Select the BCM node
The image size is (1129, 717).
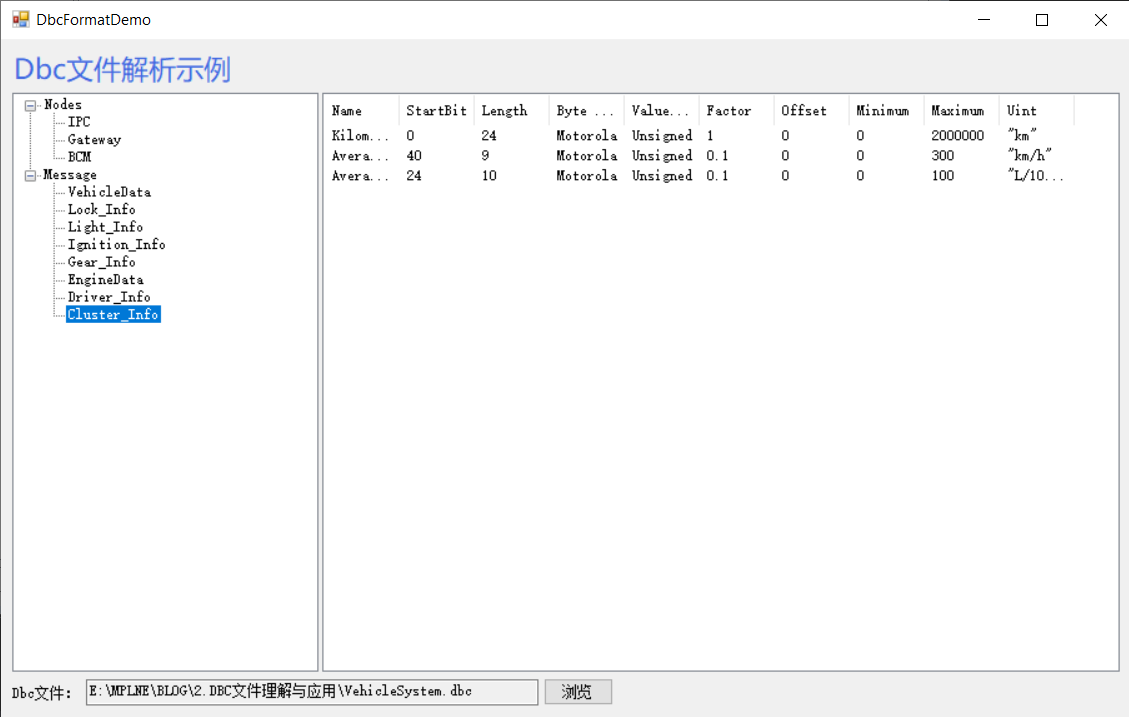[78, 157]
